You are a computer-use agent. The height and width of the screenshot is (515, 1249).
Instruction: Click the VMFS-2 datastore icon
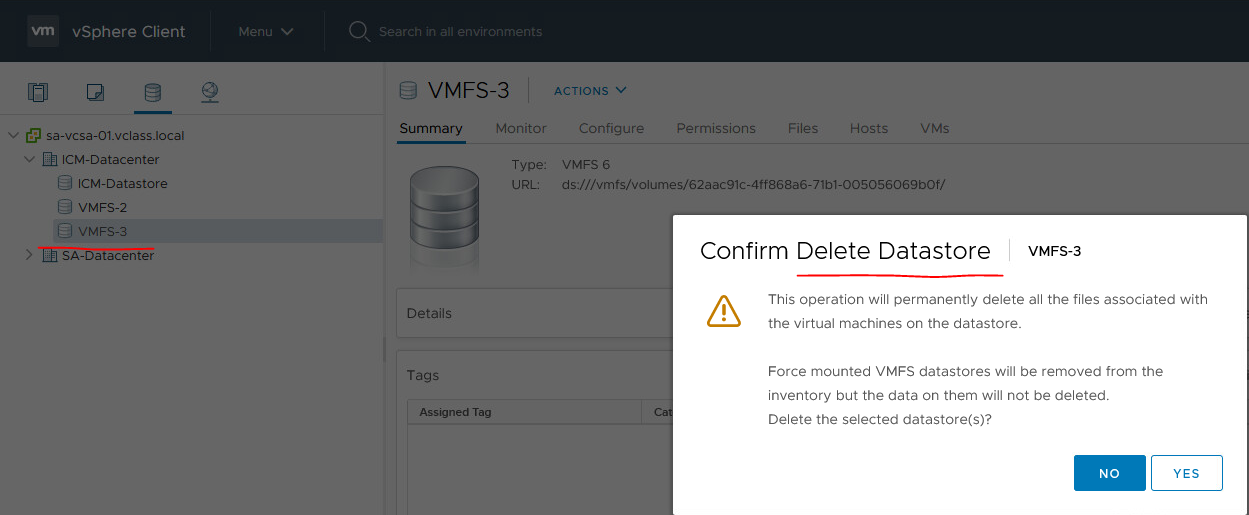coord(65,207)
